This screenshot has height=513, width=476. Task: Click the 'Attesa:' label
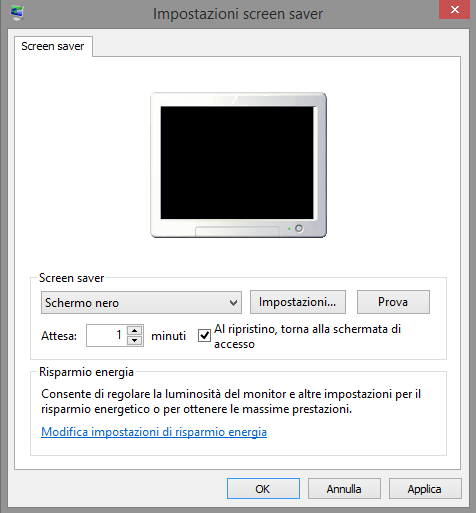tap(59, 336)
